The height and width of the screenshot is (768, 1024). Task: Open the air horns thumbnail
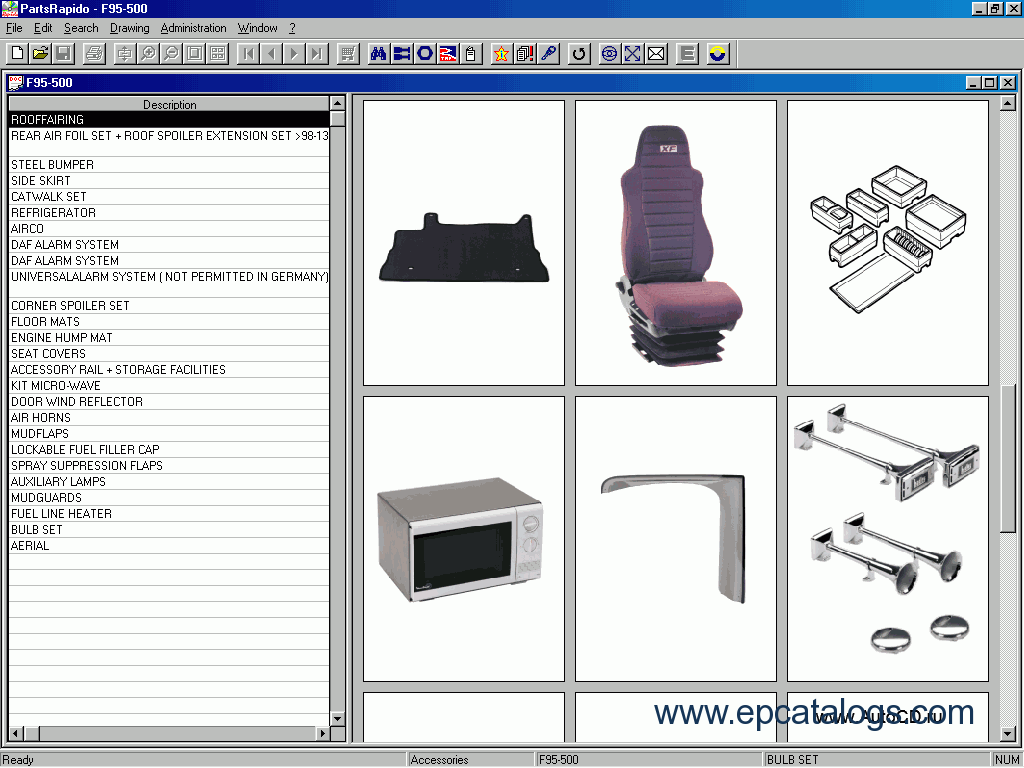coord(888,539)
